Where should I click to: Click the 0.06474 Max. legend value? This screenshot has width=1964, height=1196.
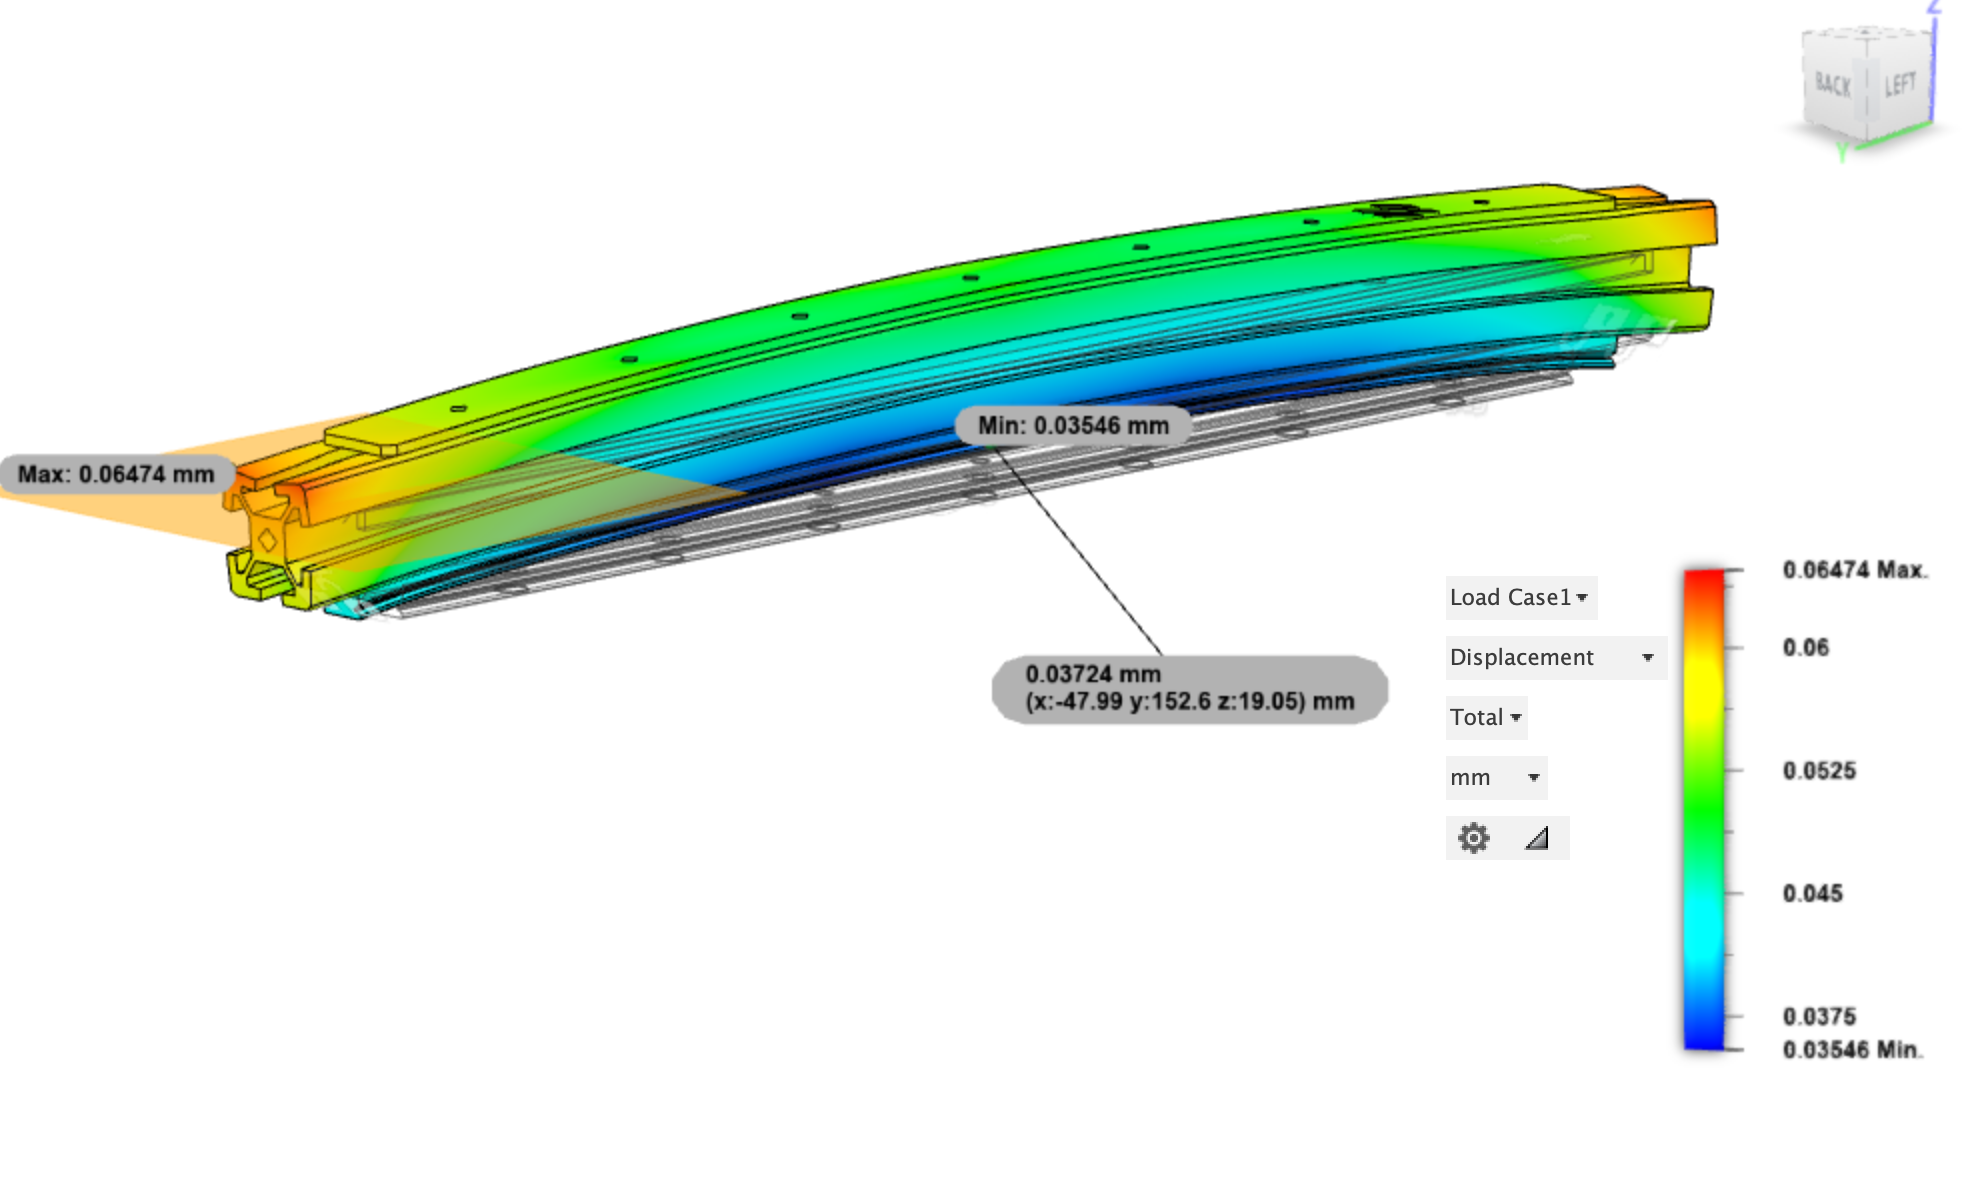1854,570
